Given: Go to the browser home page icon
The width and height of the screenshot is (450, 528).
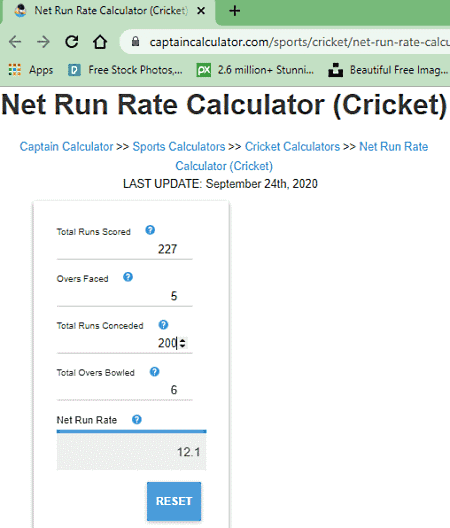Looking at the screenshot, I should pos(100,42).
